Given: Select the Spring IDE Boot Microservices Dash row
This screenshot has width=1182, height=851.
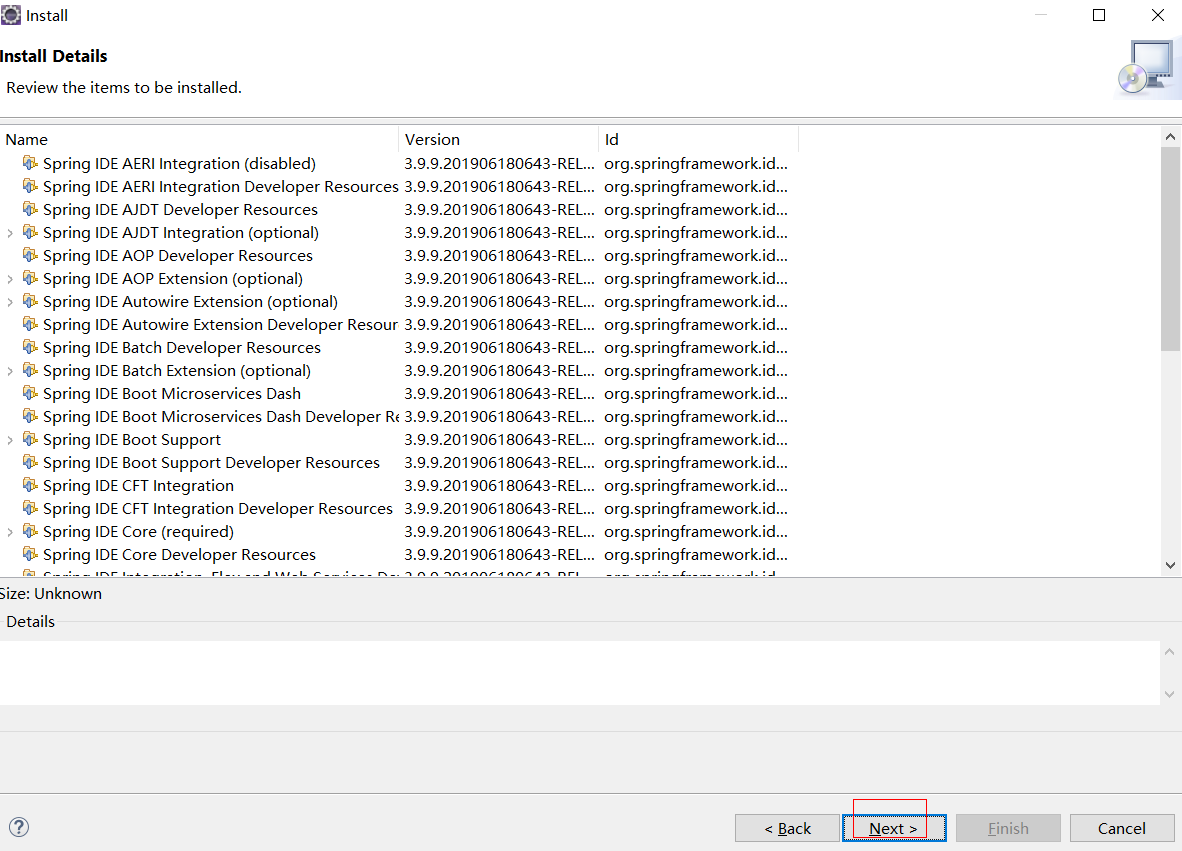Looking at the screenshot, I should [x=399, y=393].
